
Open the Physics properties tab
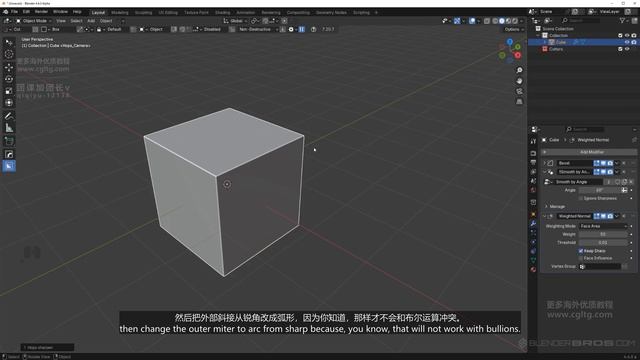(533, 242)
